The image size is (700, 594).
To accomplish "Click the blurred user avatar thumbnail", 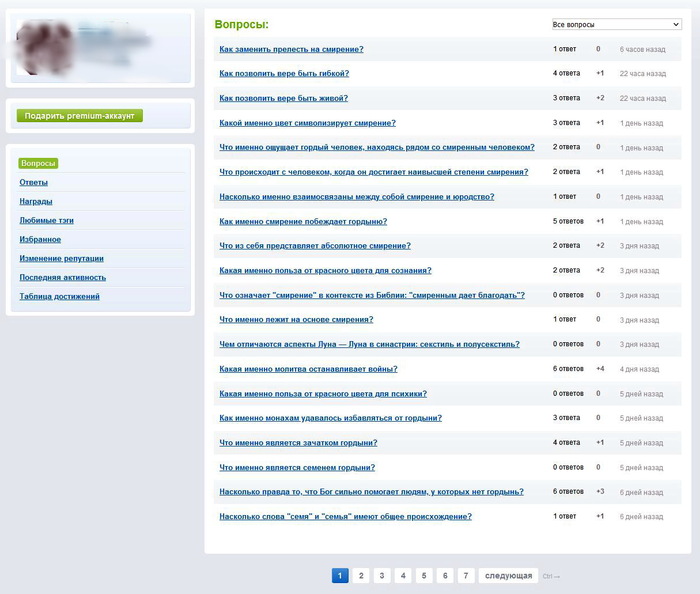I will click(45, 48).
